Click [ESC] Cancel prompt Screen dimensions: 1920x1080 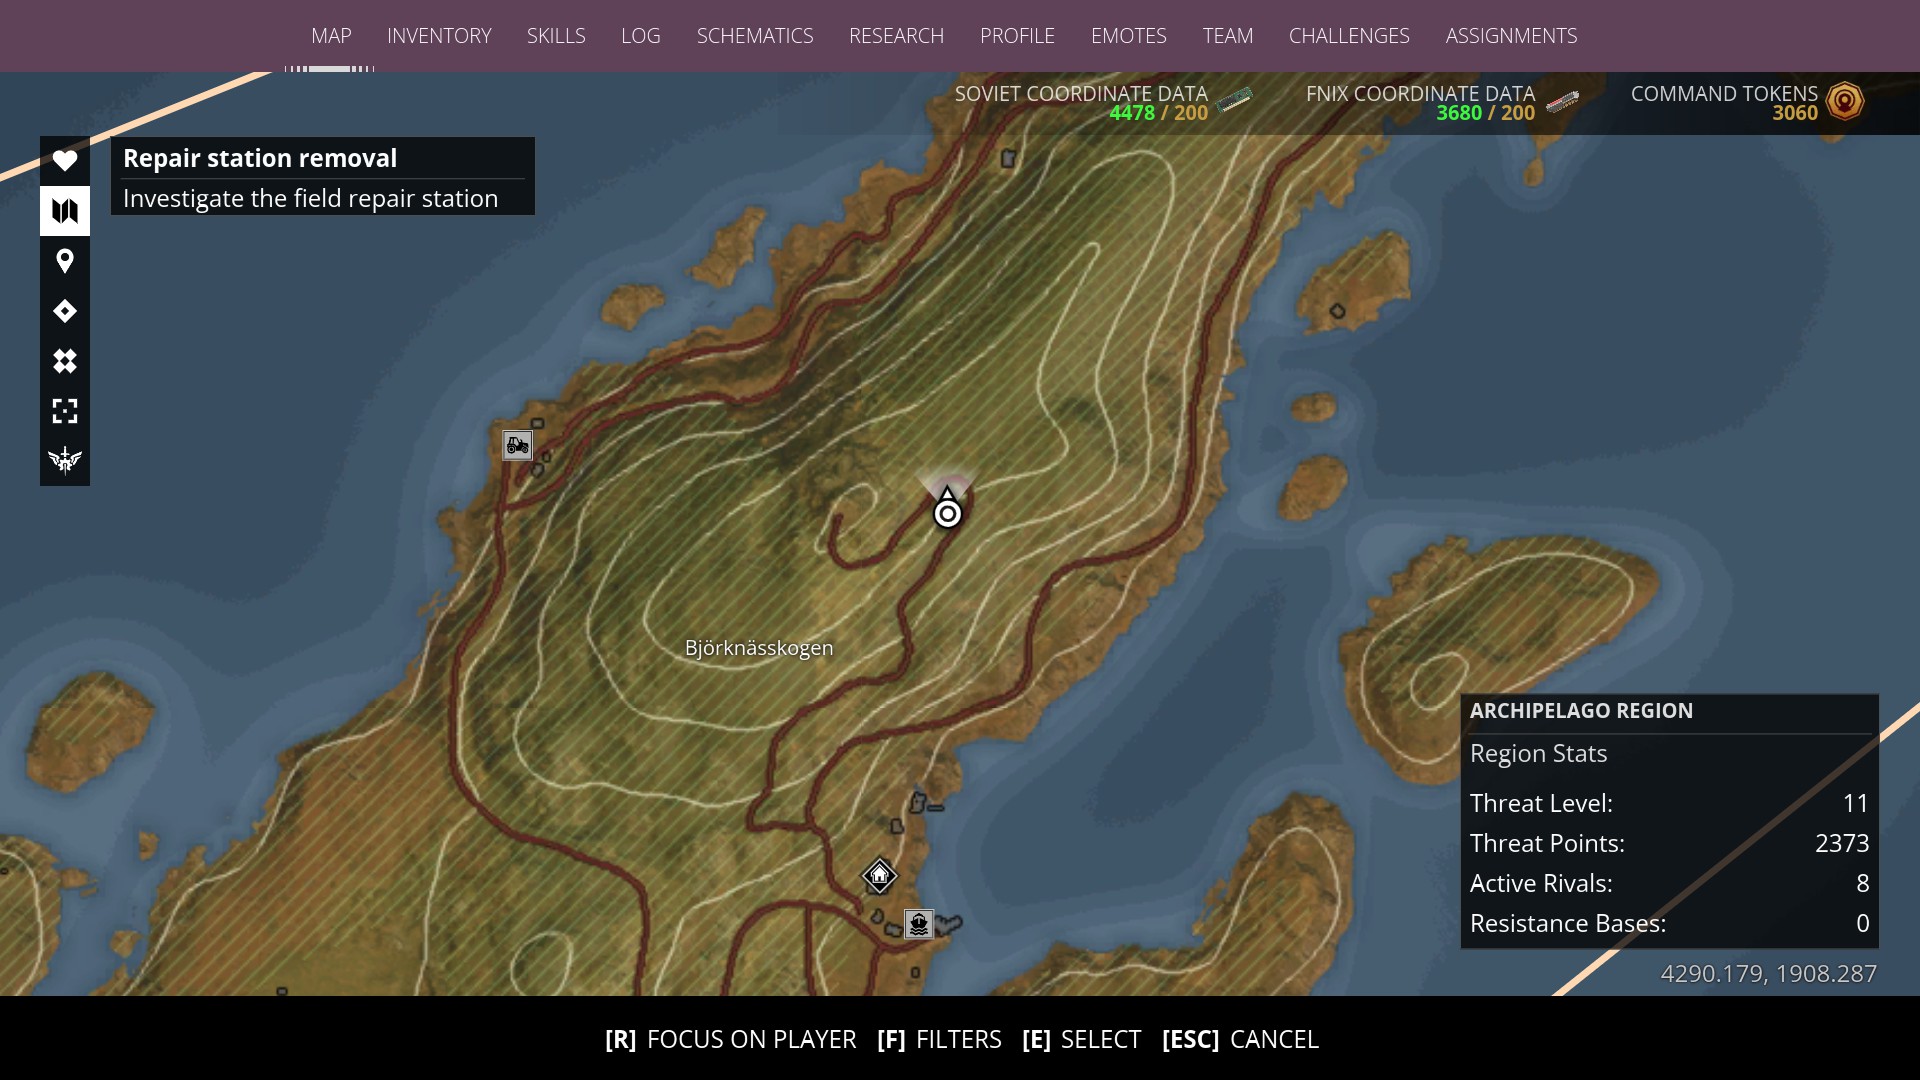[1240, 1040]
